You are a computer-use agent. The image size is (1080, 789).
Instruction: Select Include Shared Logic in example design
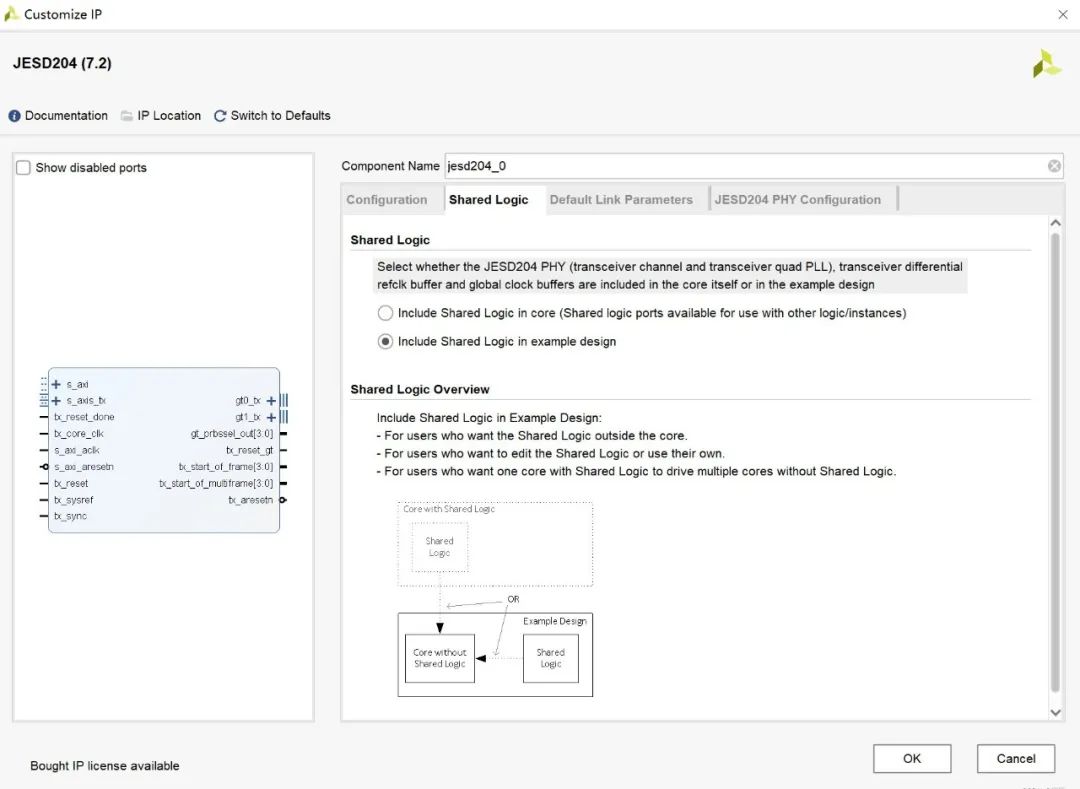385,341
